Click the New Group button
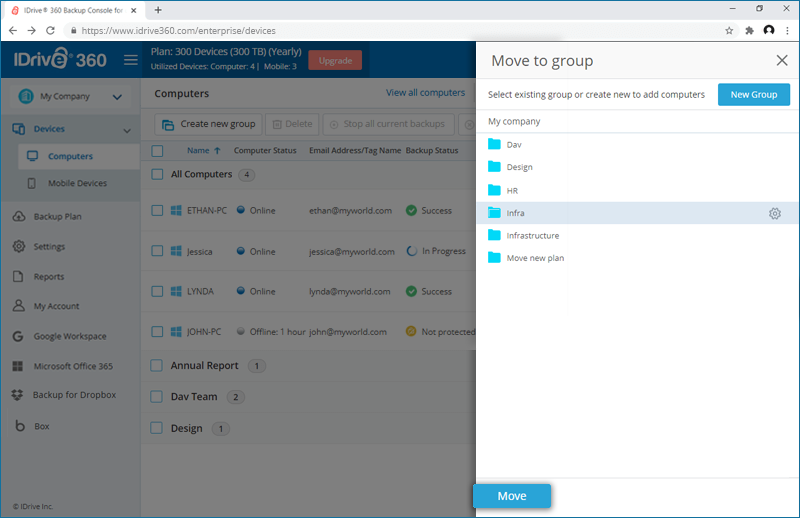 click(753, 95)
